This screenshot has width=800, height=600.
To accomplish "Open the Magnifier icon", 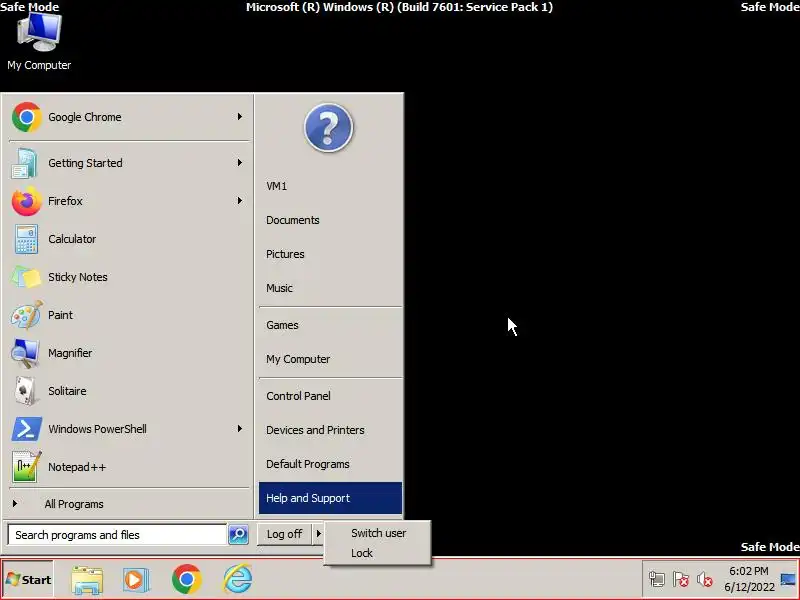I will coord(25,353).
